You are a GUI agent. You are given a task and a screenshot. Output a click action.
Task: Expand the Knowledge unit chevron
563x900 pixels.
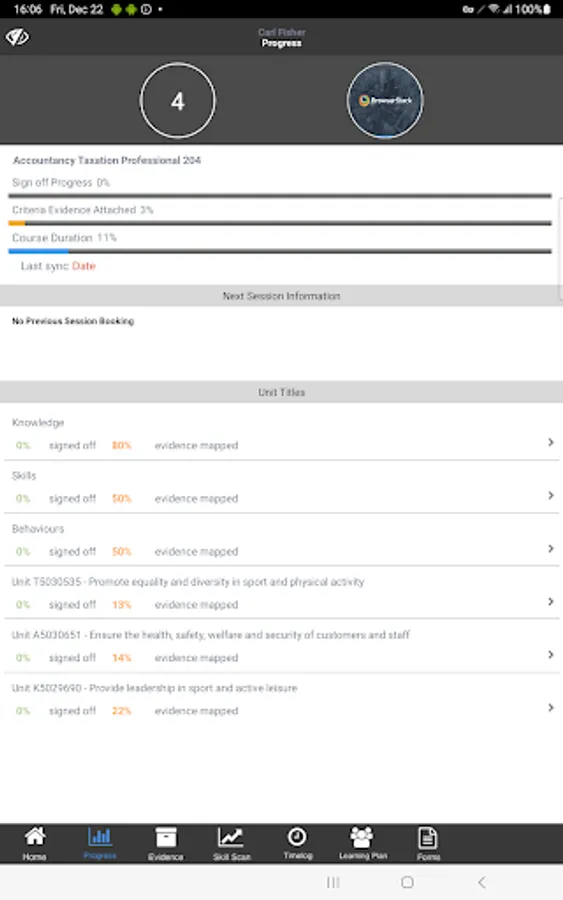550,442
